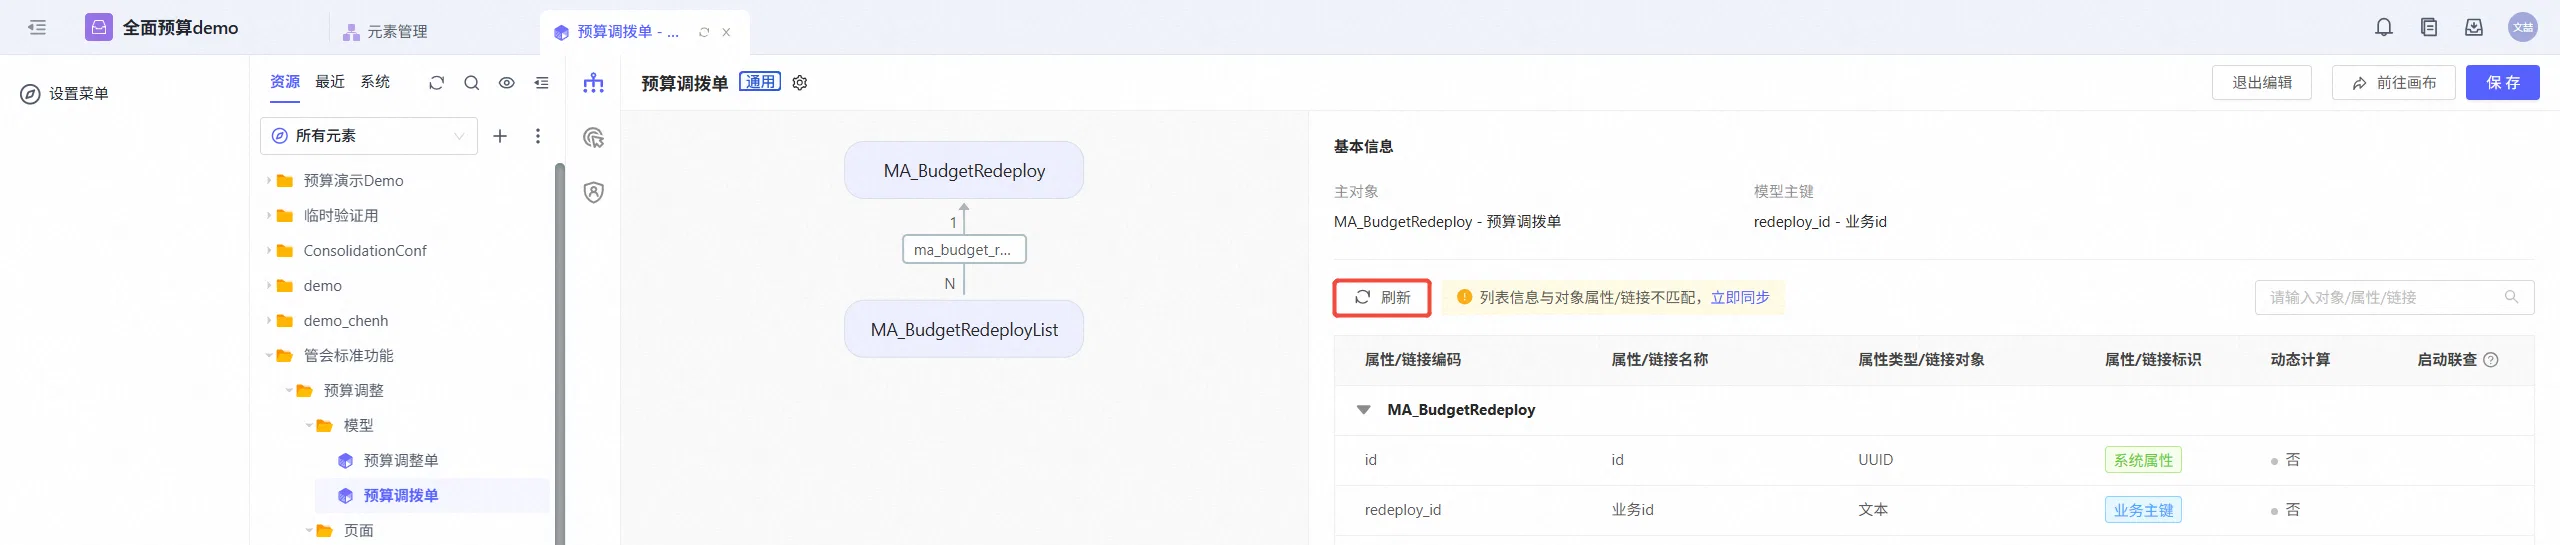Open the permissions shield icon

point(594,192)
